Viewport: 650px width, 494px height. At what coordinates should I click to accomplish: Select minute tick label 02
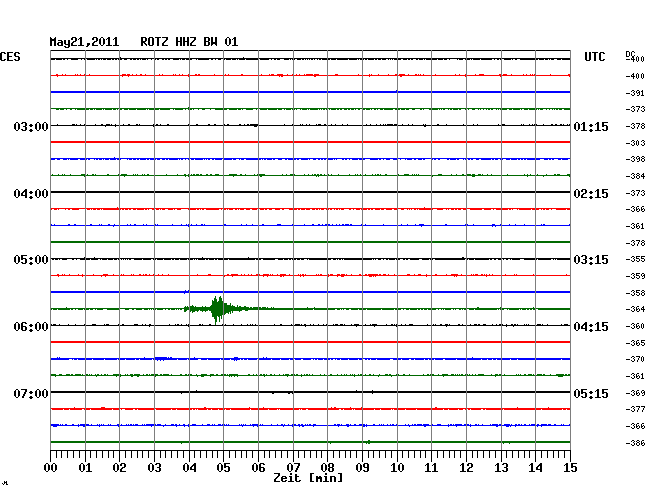119,468
